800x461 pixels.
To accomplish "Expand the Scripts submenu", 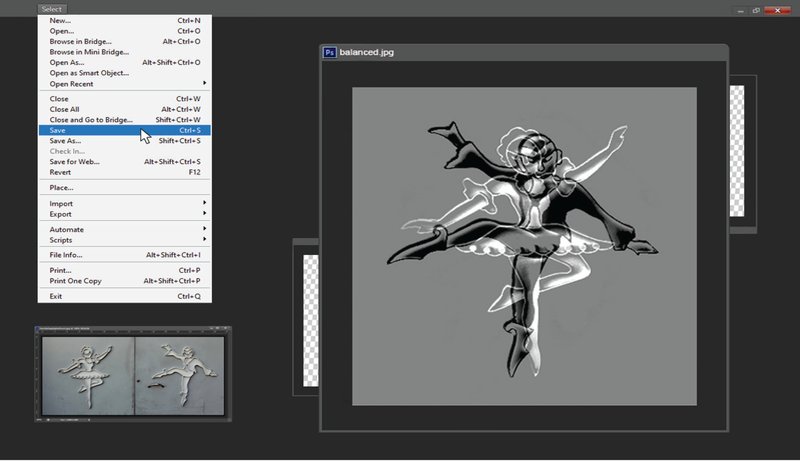I will click(124, 240).
